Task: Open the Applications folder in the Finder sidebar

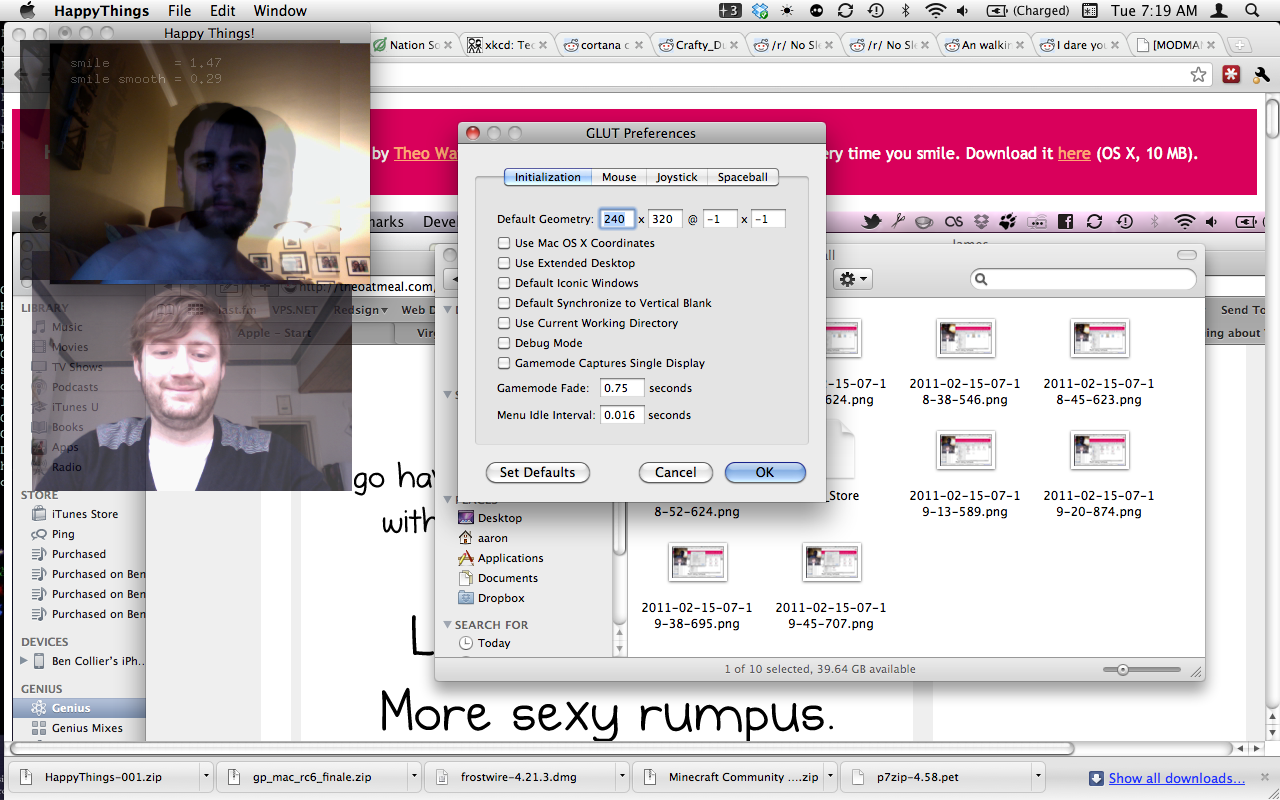Action: point(510,558)
